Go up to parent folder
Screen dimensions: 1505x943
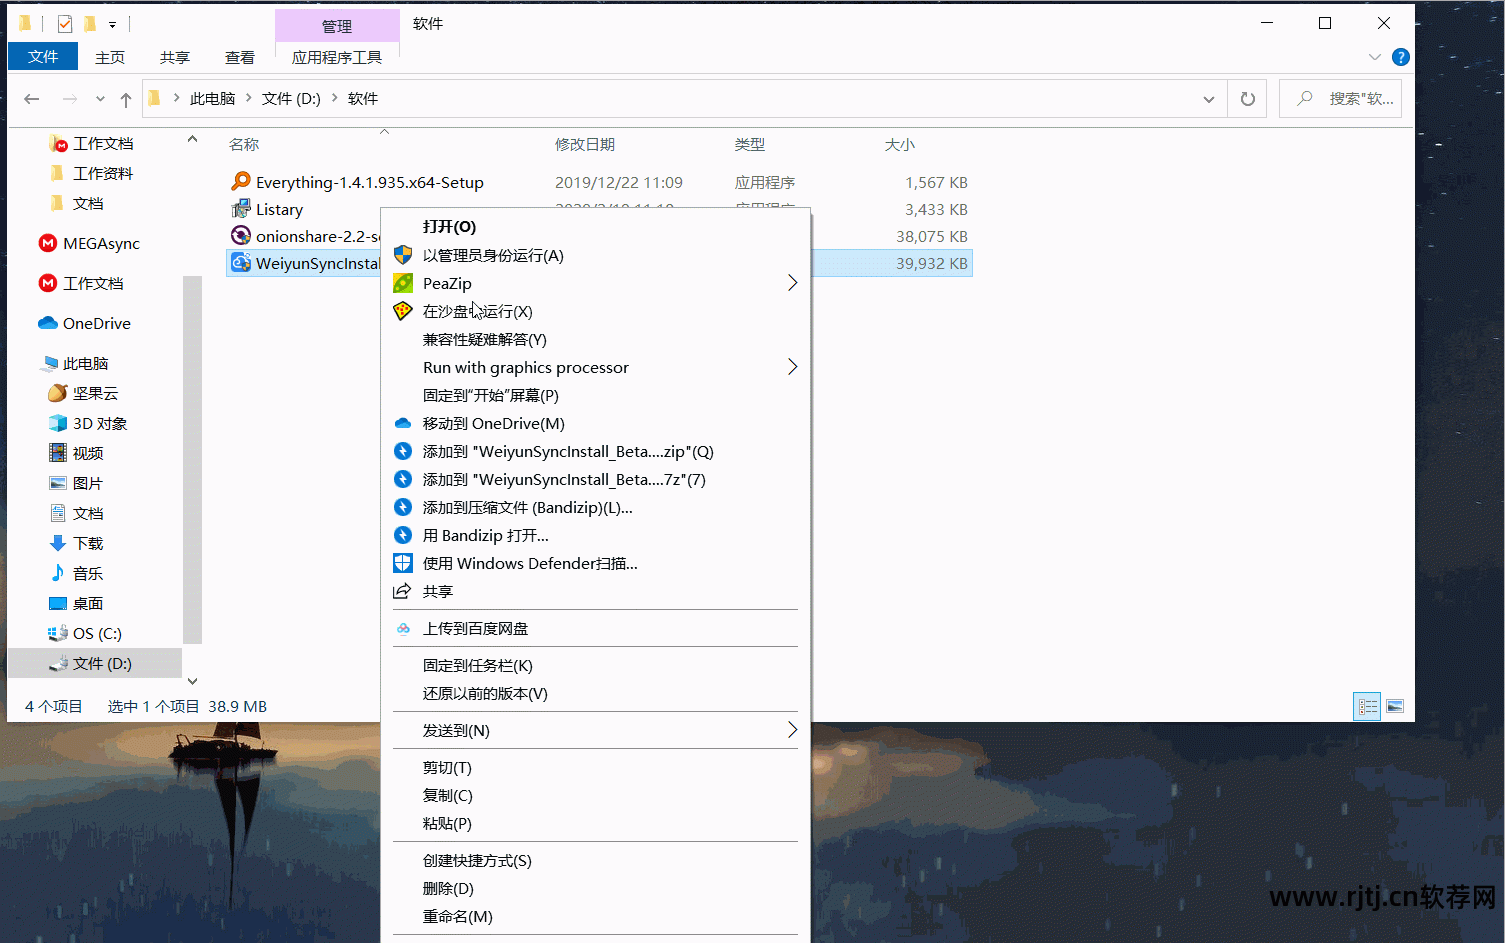pos(124,98)
